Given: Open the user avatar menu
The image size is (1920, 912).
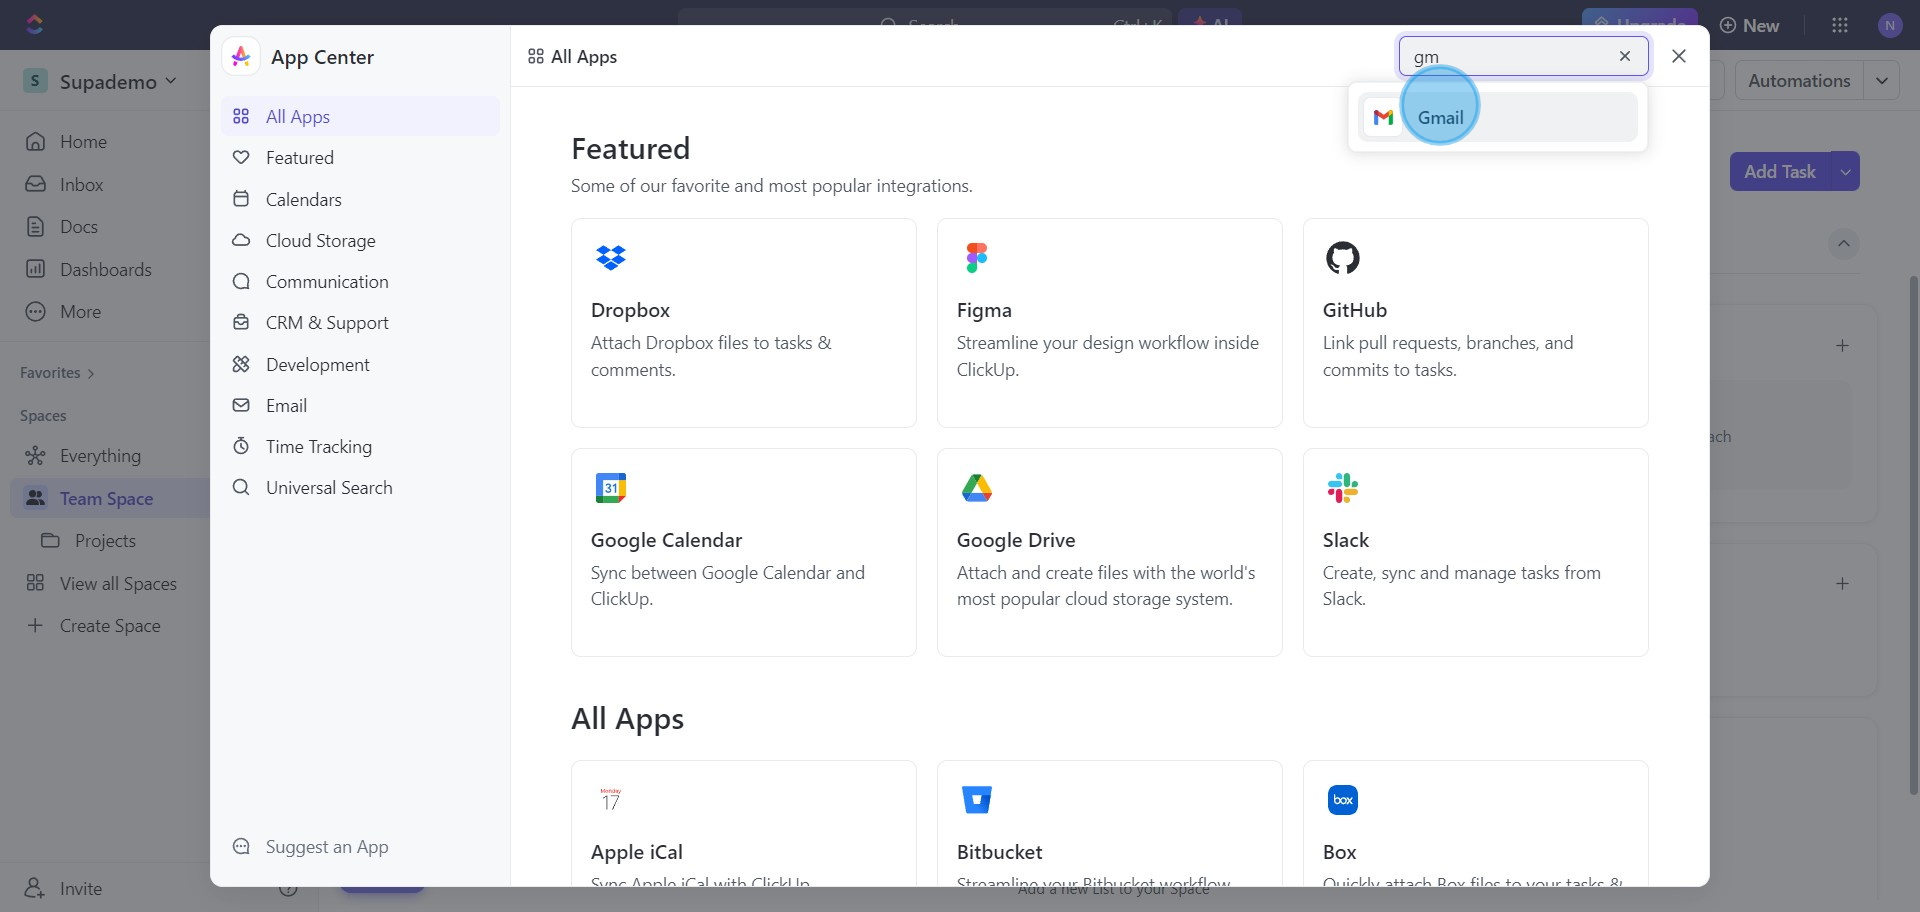Looking at the screenshot, I should click(x=1889, y=25).
